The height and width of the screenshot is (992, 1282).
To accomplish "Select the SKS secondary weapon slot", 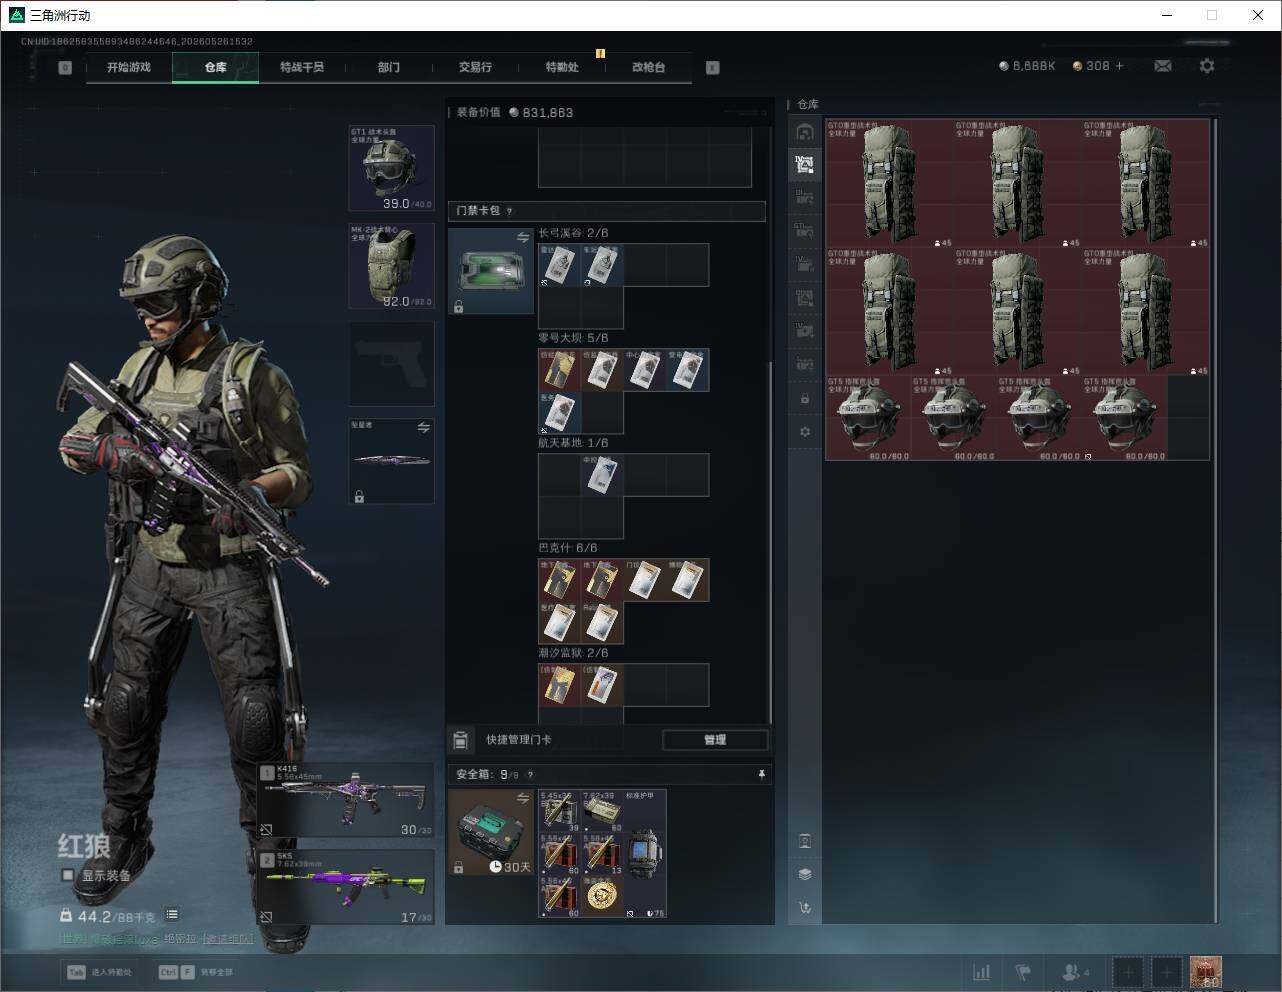I will [346, 887].
